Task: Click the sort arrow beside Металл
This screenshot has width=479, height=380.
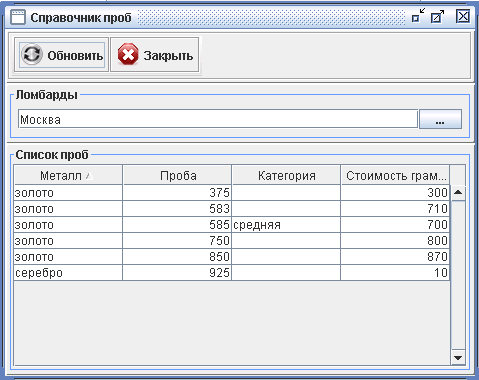Action: (89, 176)
